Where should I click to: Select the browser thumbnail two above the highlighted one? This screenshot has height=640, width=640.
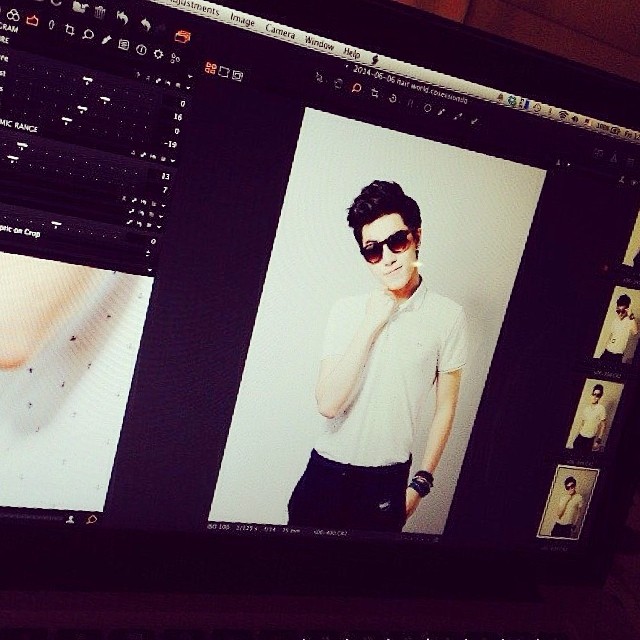pyautogui.click(x=617, y=326)
